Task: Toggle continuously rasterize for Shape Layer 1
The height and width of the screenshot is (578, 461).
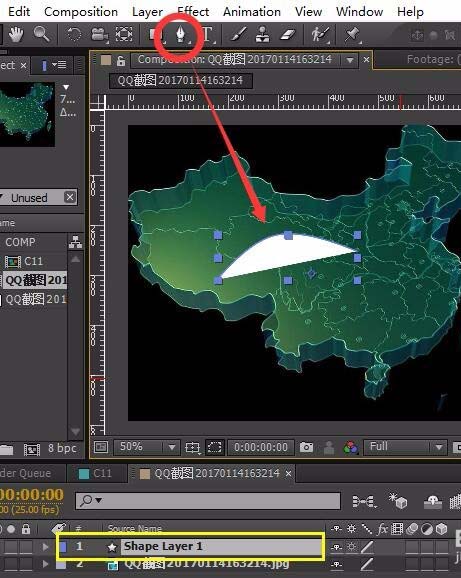Action: (x=352, y=547)
